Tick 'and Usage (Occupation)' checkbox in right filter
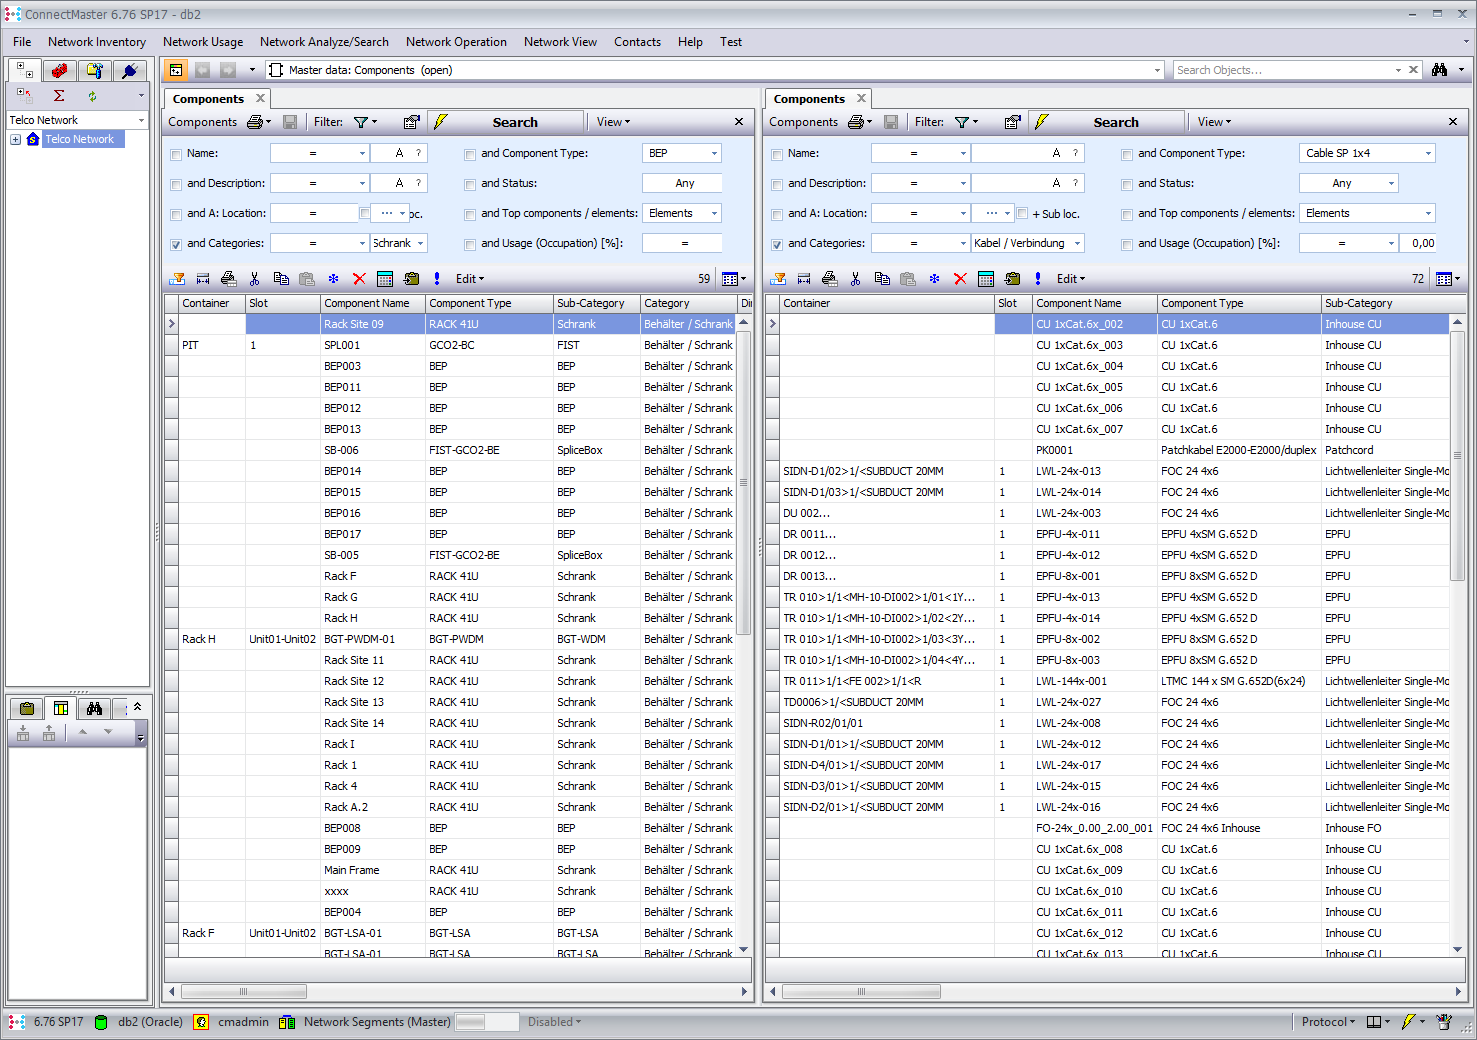The image size is (1477, 1040). coord(1127,244)
